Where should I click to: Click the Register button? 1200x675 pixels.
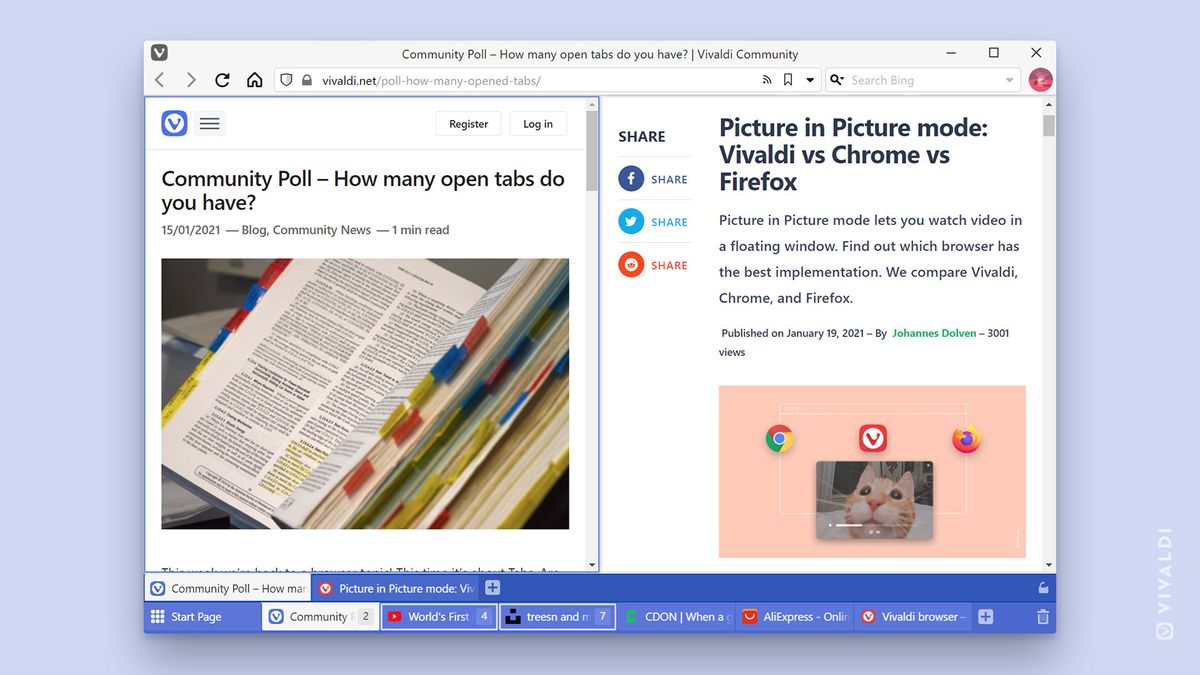click(x=468, y=124)
